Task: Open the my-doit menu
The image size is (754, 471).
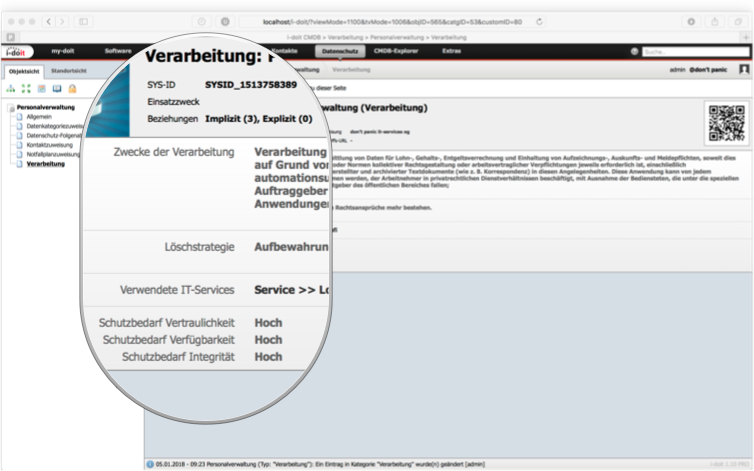Action: tap(63, 51)
